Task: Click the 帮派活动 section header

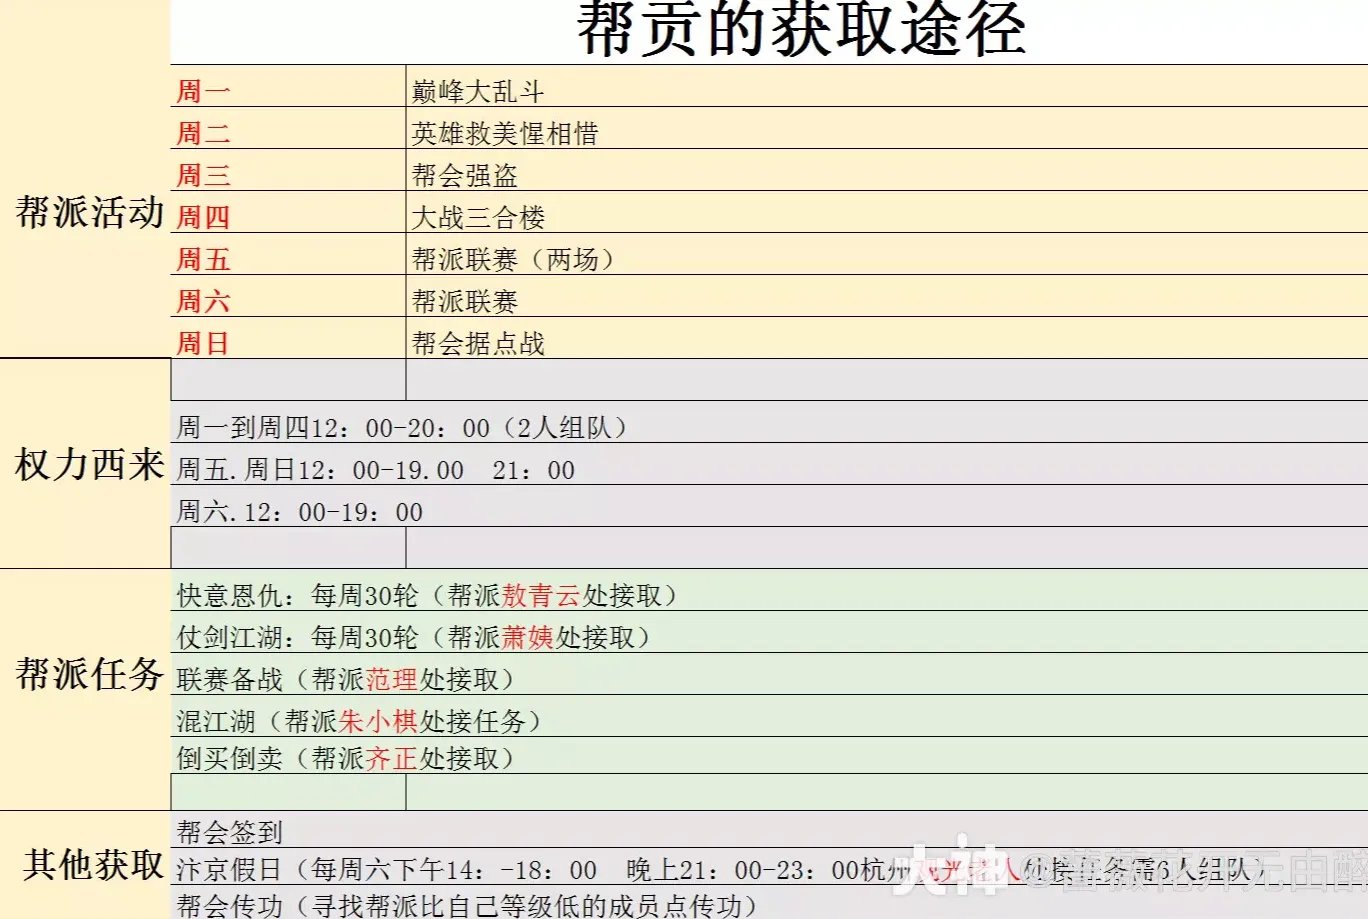Action: (85, 212)
